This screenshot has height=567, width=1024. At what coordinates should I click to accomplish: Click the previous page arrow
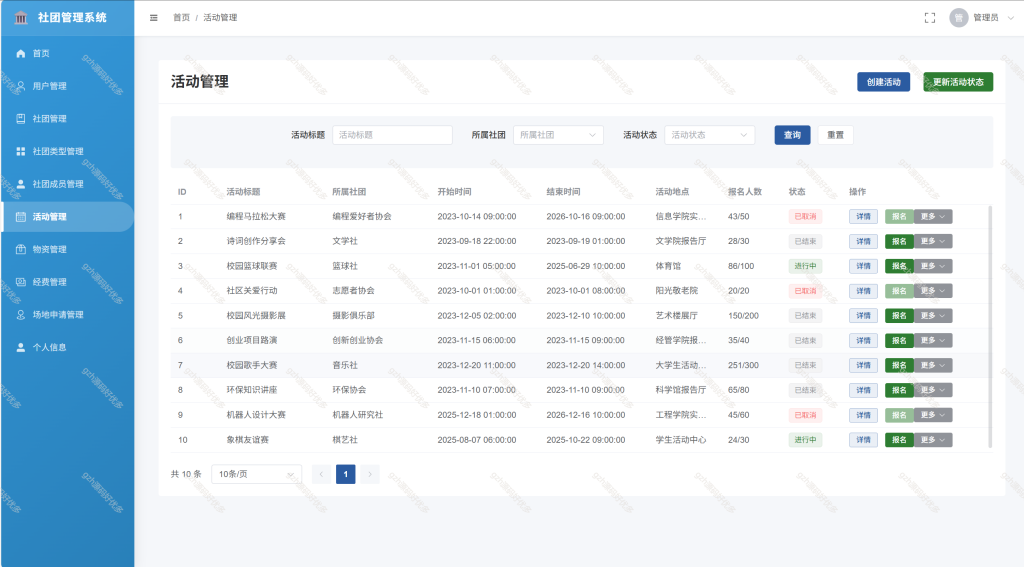[321, 474]
